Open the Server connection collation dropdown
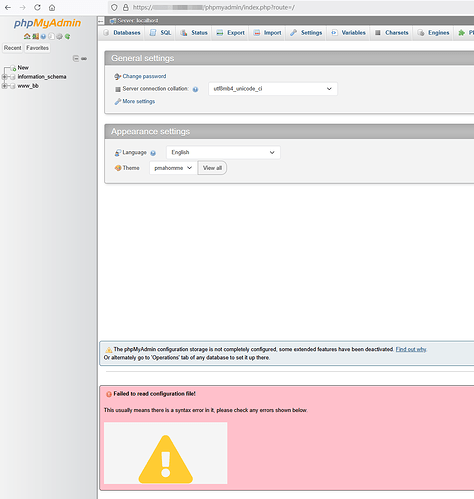 pyautogui.click(x=273, y=89)
